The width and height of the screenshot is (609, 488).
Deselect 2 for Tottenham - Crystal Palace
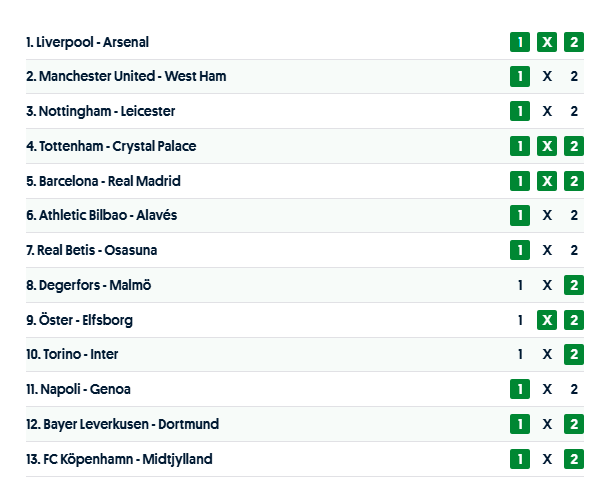point(574,146)
